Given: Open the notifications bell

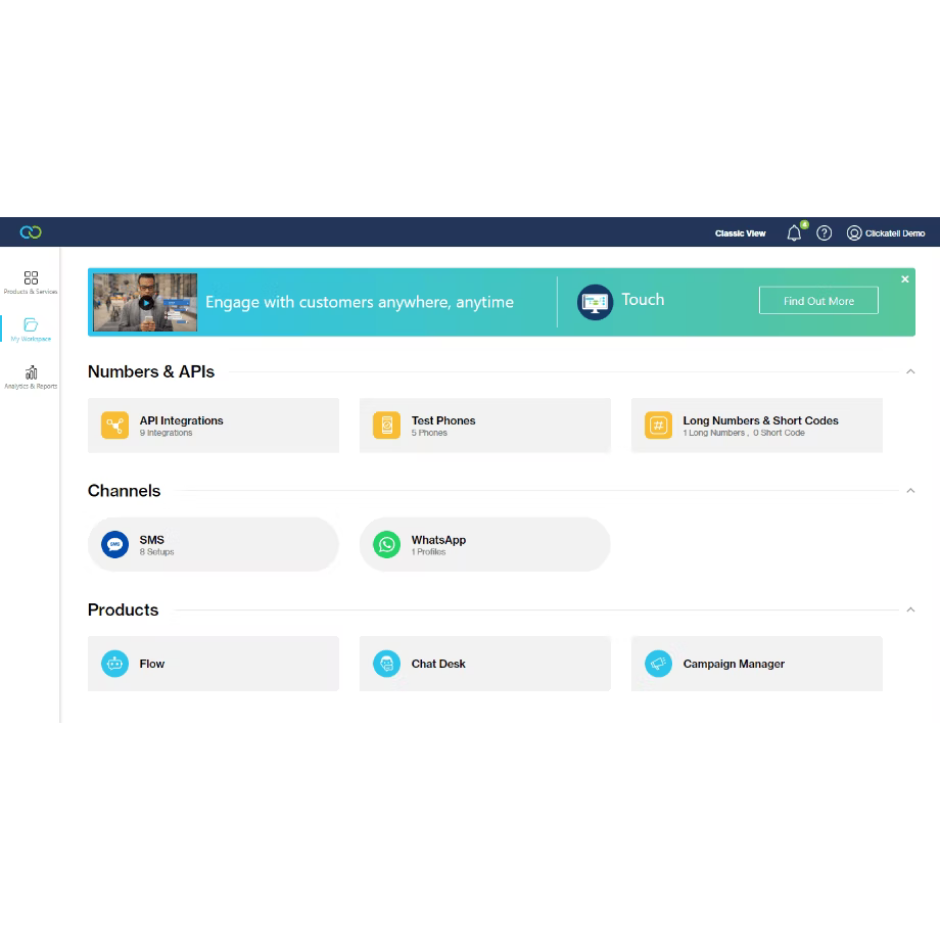Looking at the screenshot, I should coord(794,233).
